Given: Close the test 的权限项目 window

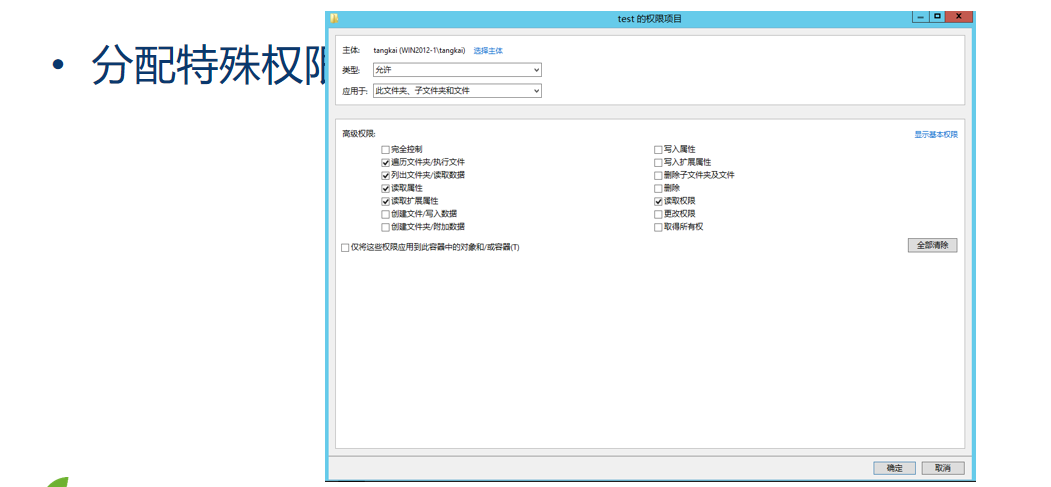Looking at the screenshot, I should pos(959,16).
